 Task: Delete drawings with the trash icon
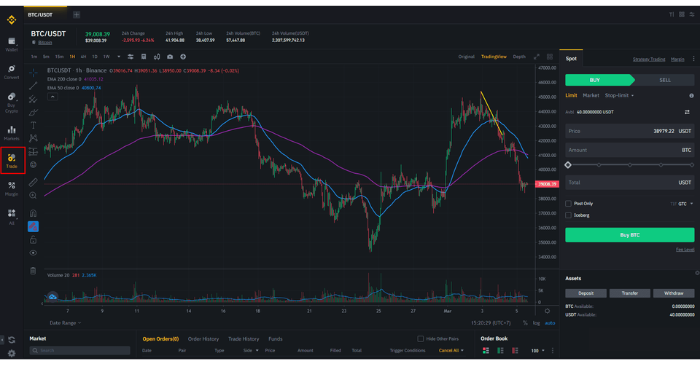[33, 270]
